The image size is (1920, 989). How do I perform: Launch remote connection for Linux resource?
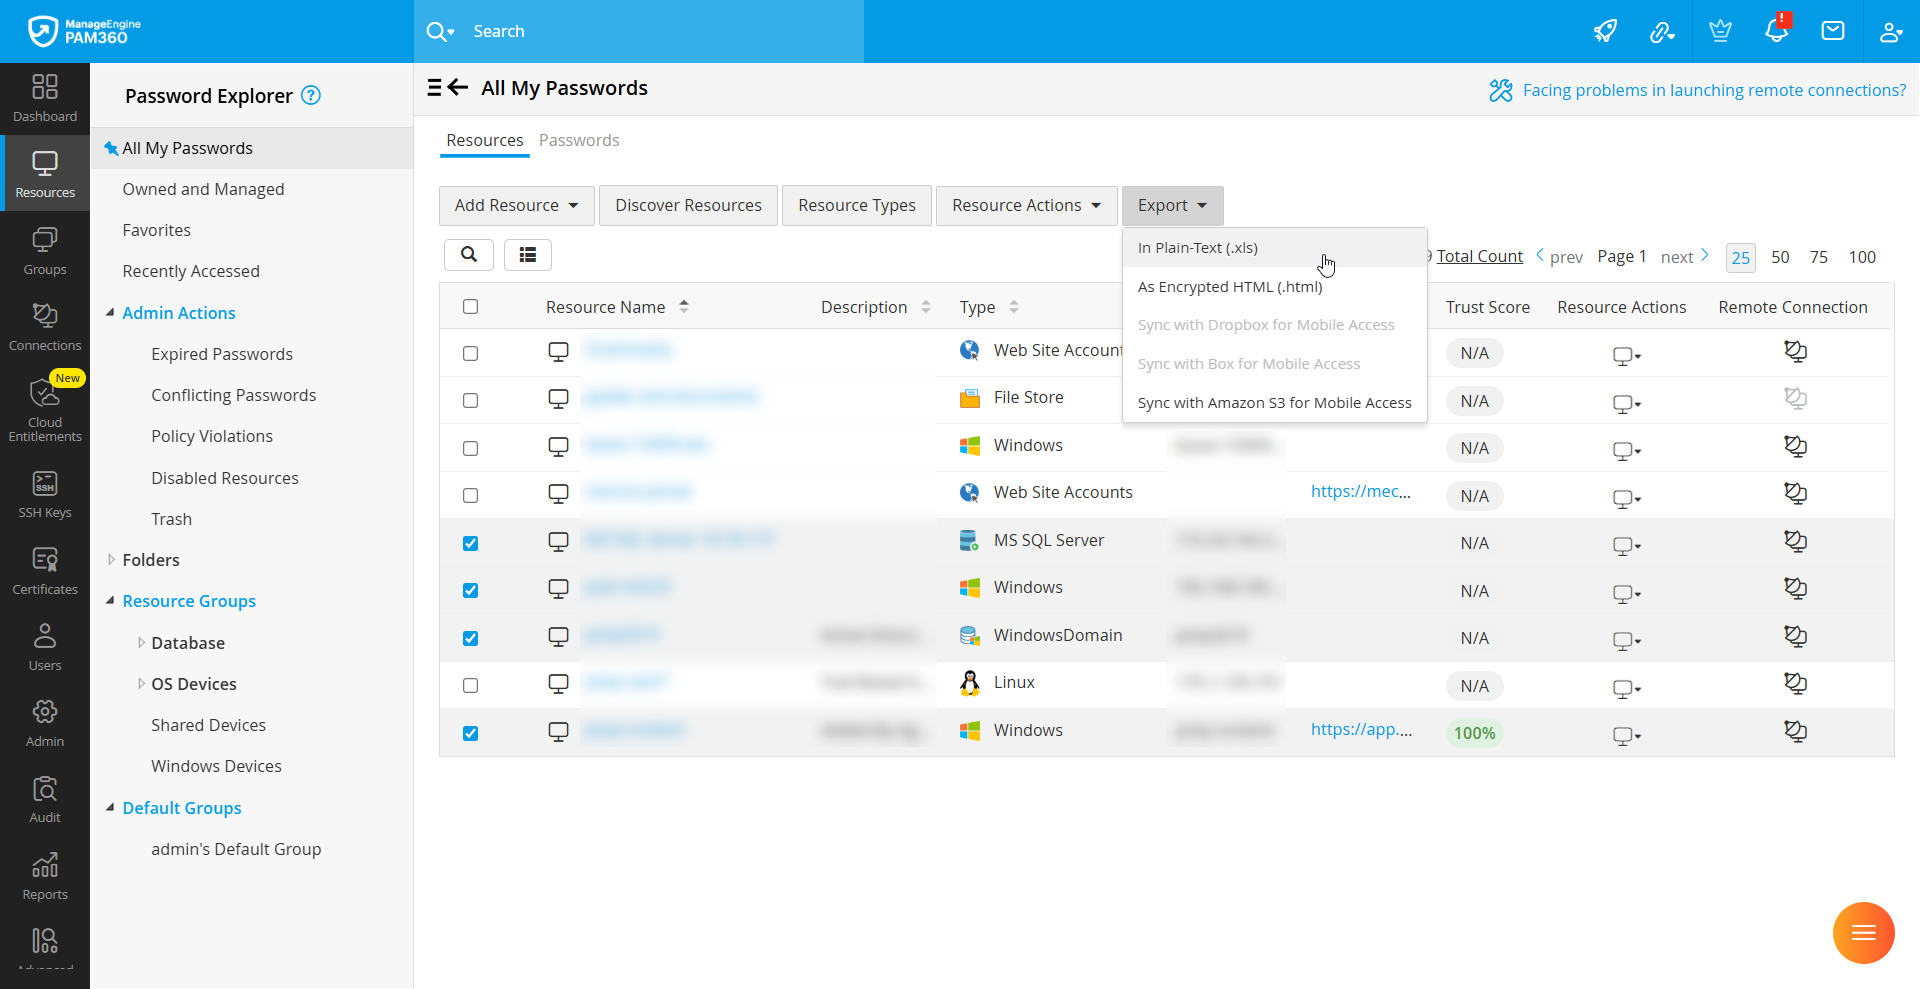(1795, 684)
